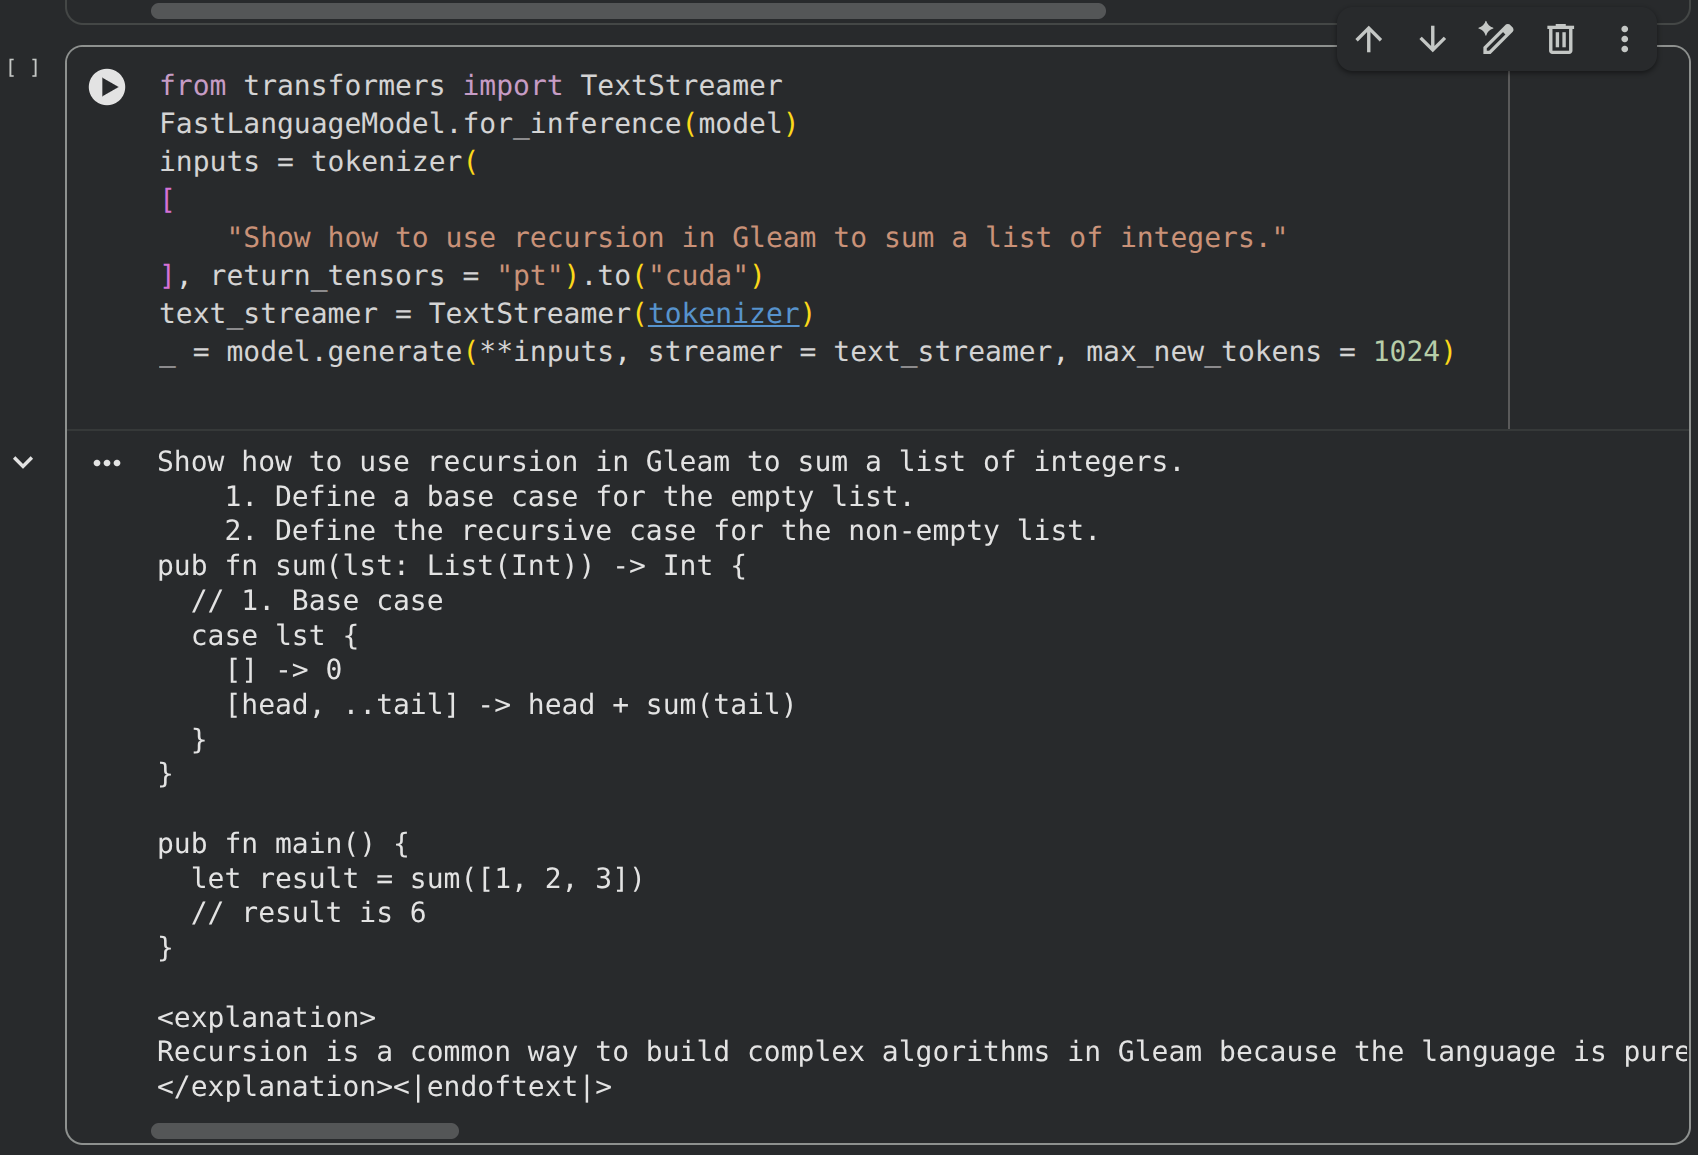The height and width of the screenshot is (1155, 1698).
Task: Open the AI edit magic pencil tool
Action: (x=1496, y=40)
